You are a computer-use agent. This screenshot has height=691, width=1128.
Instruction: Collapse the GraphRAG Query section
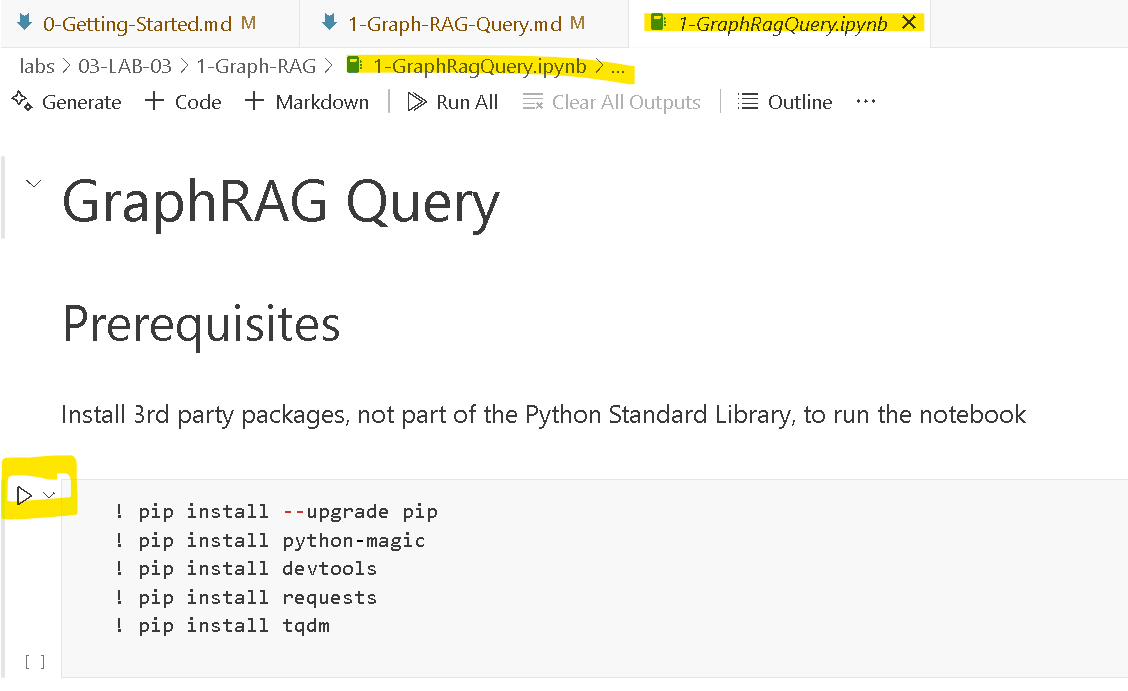(33, 183)
